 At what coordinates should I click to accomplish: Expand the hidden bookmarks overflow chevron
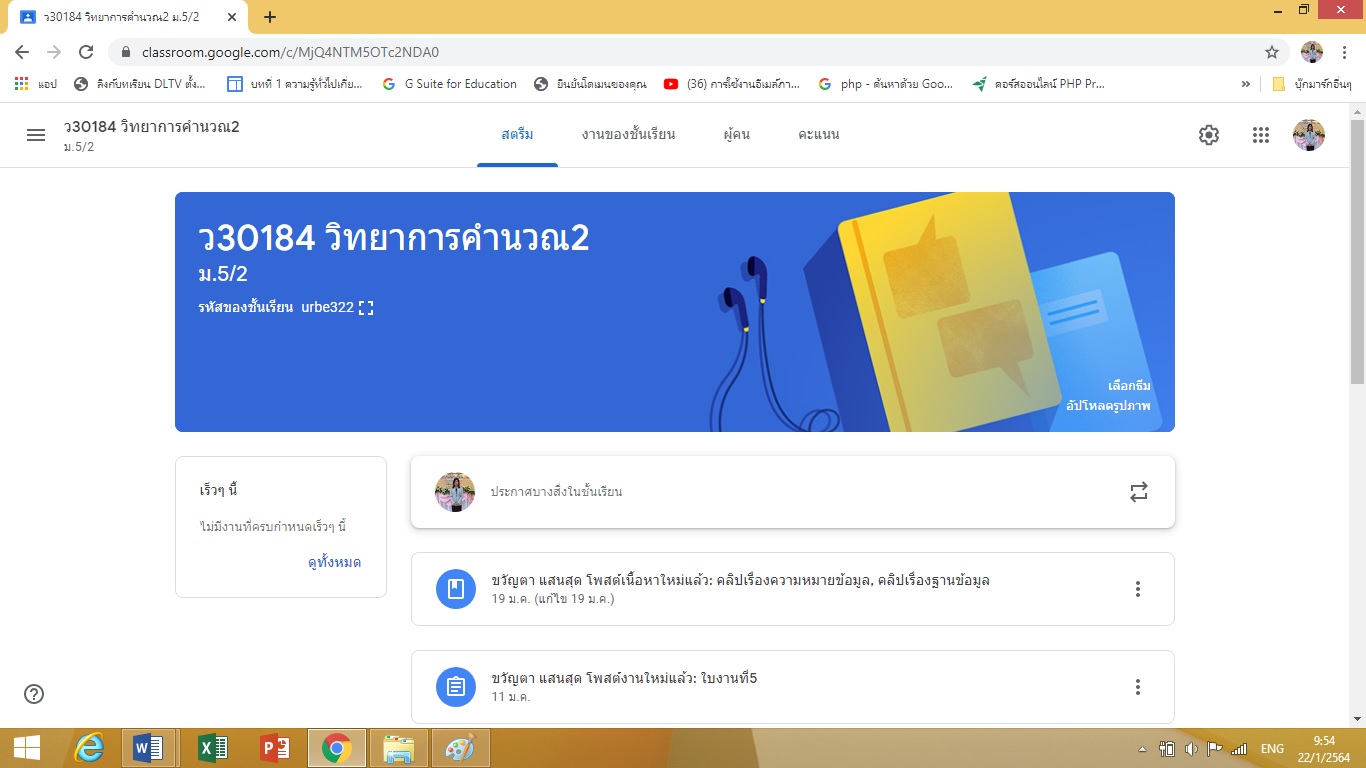point(1245,84)
